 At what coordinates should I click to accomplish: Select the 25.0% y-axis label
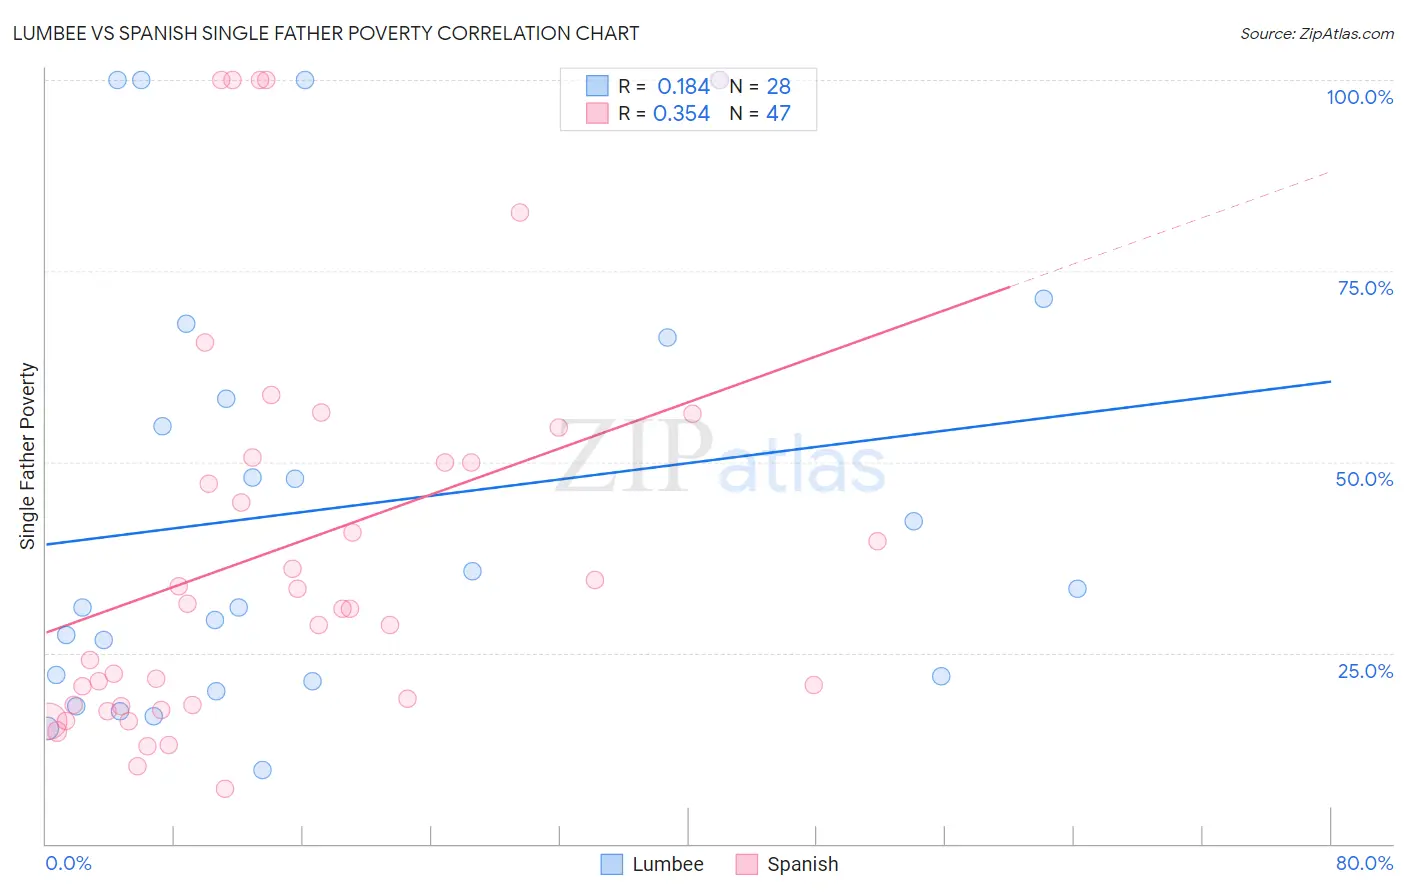1365,671
